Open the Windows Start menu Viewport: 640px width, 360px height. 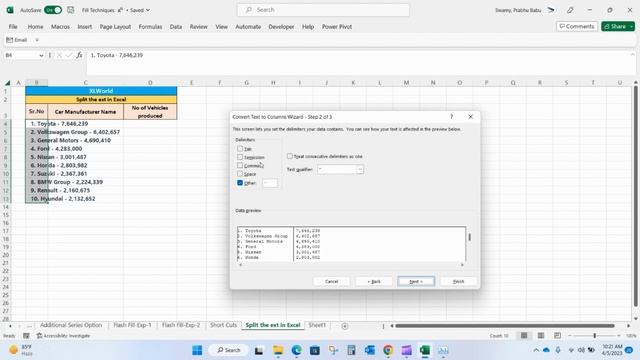(197, 350)
